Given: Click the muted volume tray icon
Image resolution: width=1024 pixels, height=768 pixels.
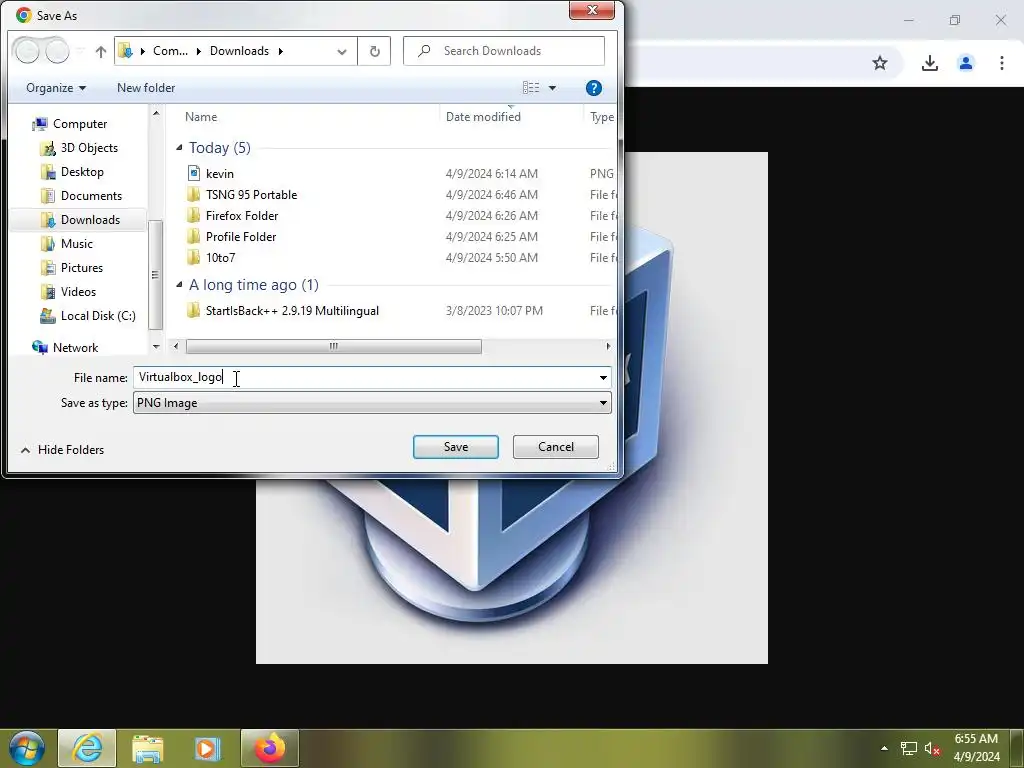Looking at the screenshot, I should click(932, 748).
